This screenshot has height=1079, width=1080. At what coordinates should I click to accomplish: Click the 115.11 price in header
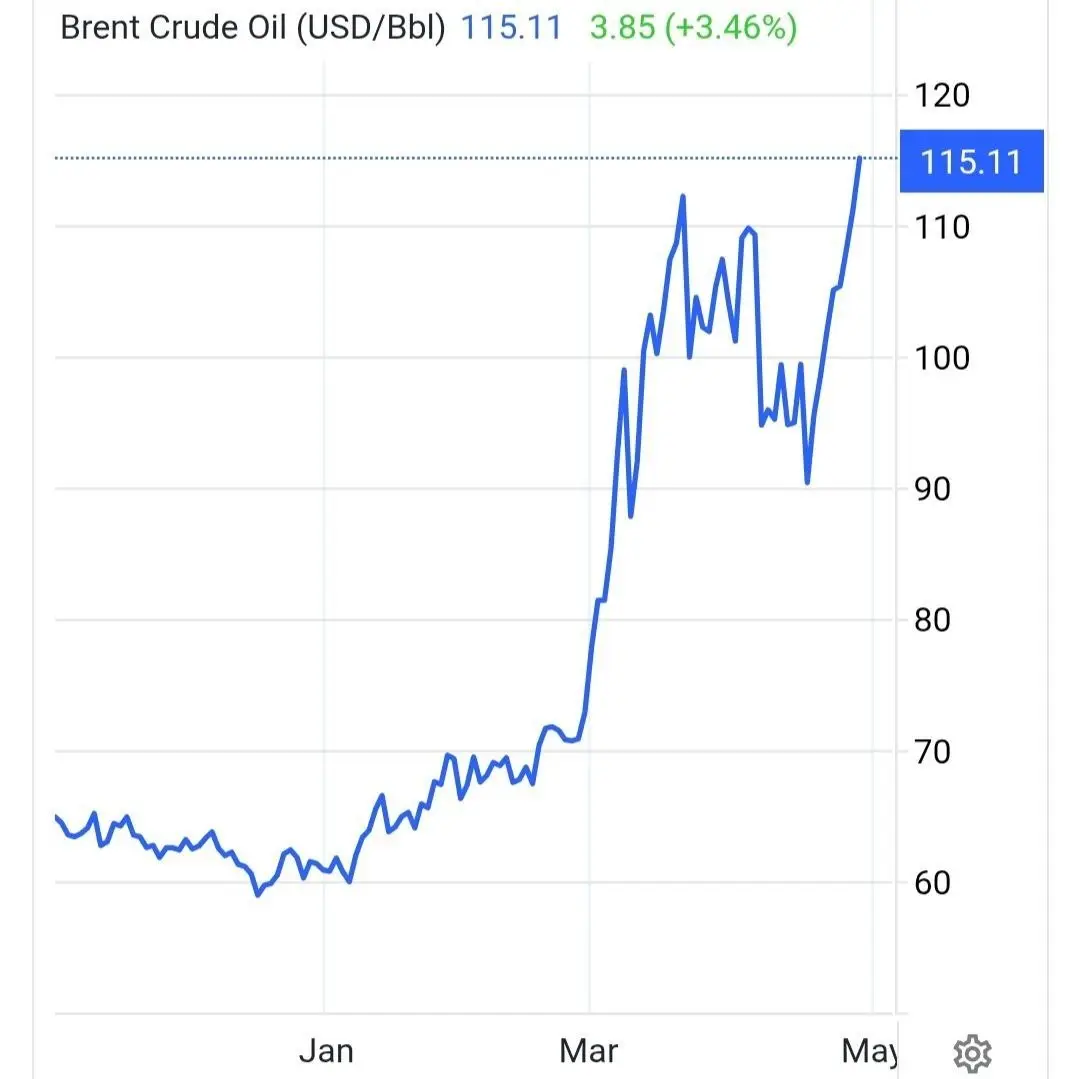tap(511, 28)
